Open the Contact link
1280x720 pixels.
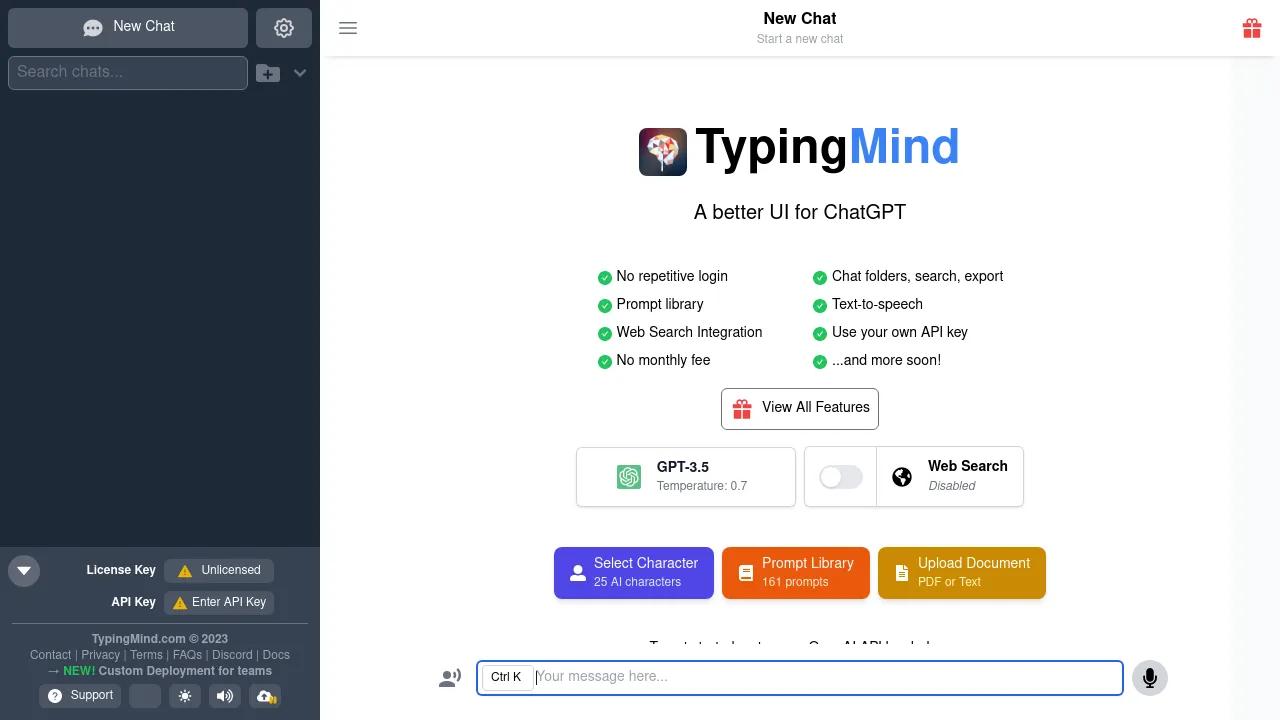[50, 655]
